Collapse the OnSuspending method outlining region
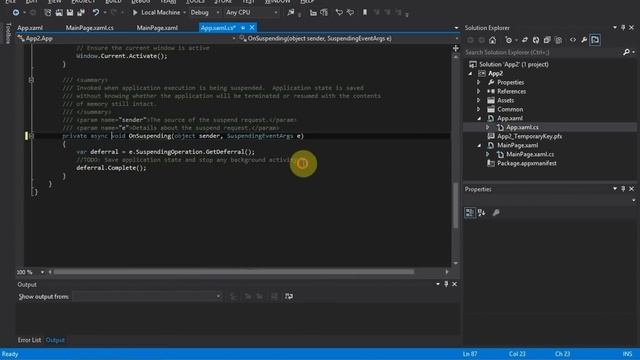Screen dimensions: 640x360 pyautogui.click(x=31, y=136)
